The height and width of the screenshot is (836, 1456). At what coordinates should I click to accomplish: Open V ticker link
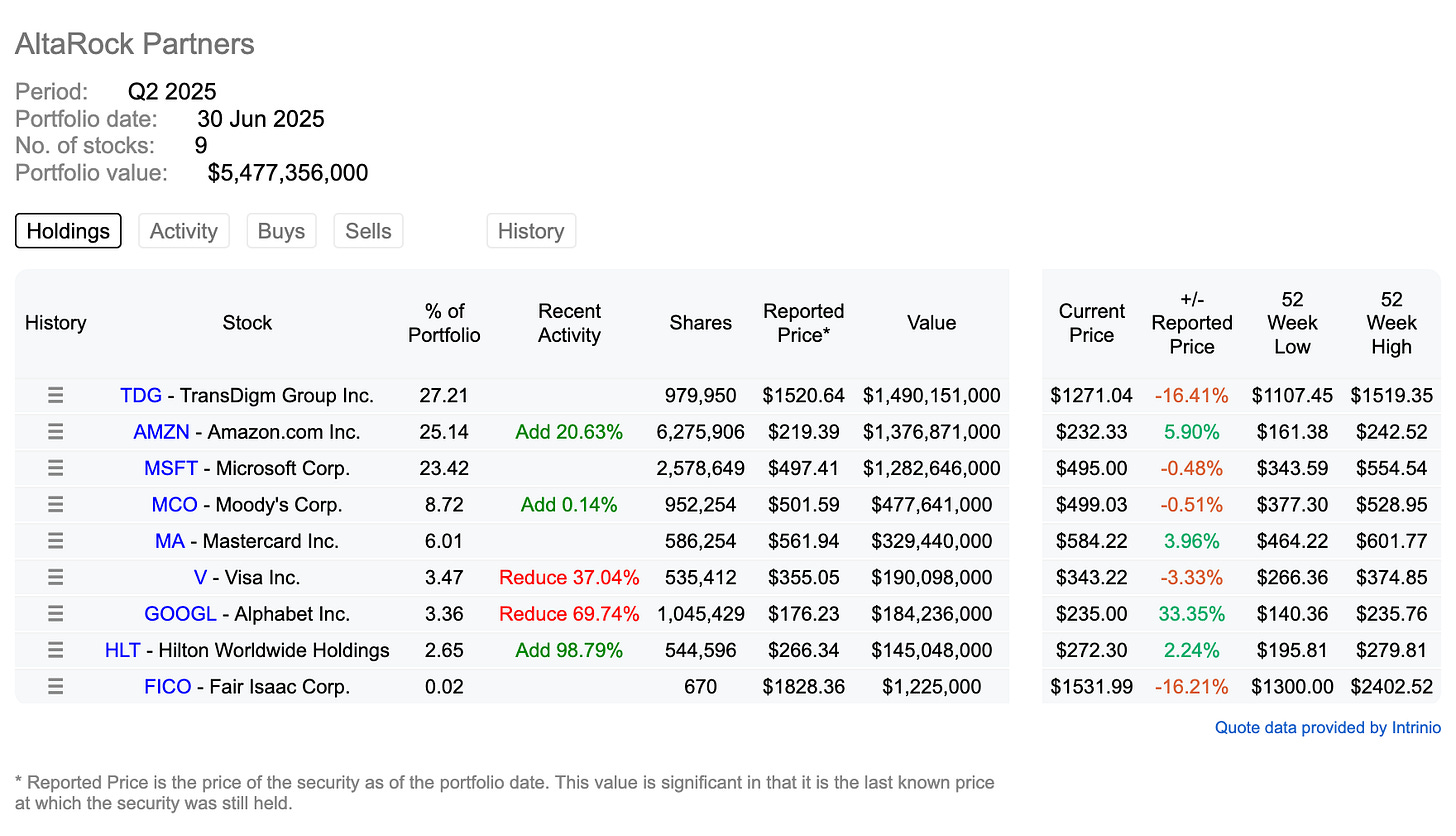(x=200, y=578)
